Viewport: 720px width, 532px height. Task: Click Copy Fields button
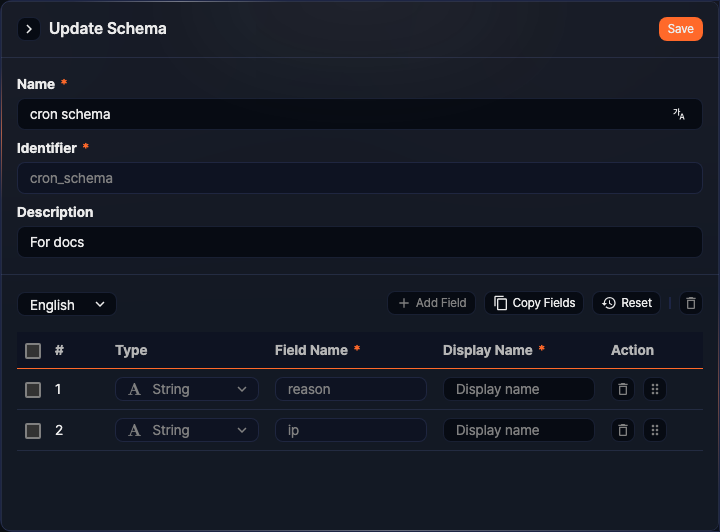pos(534,303)
